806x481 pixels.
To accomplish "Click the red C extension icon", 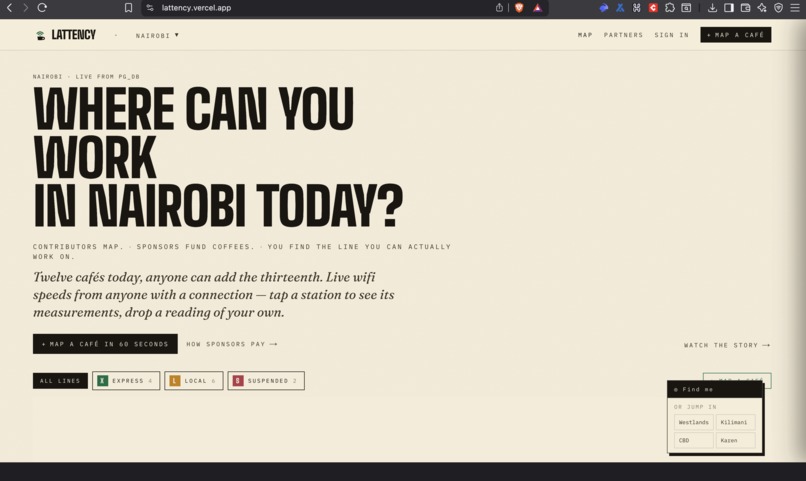I will click(653, 8).
